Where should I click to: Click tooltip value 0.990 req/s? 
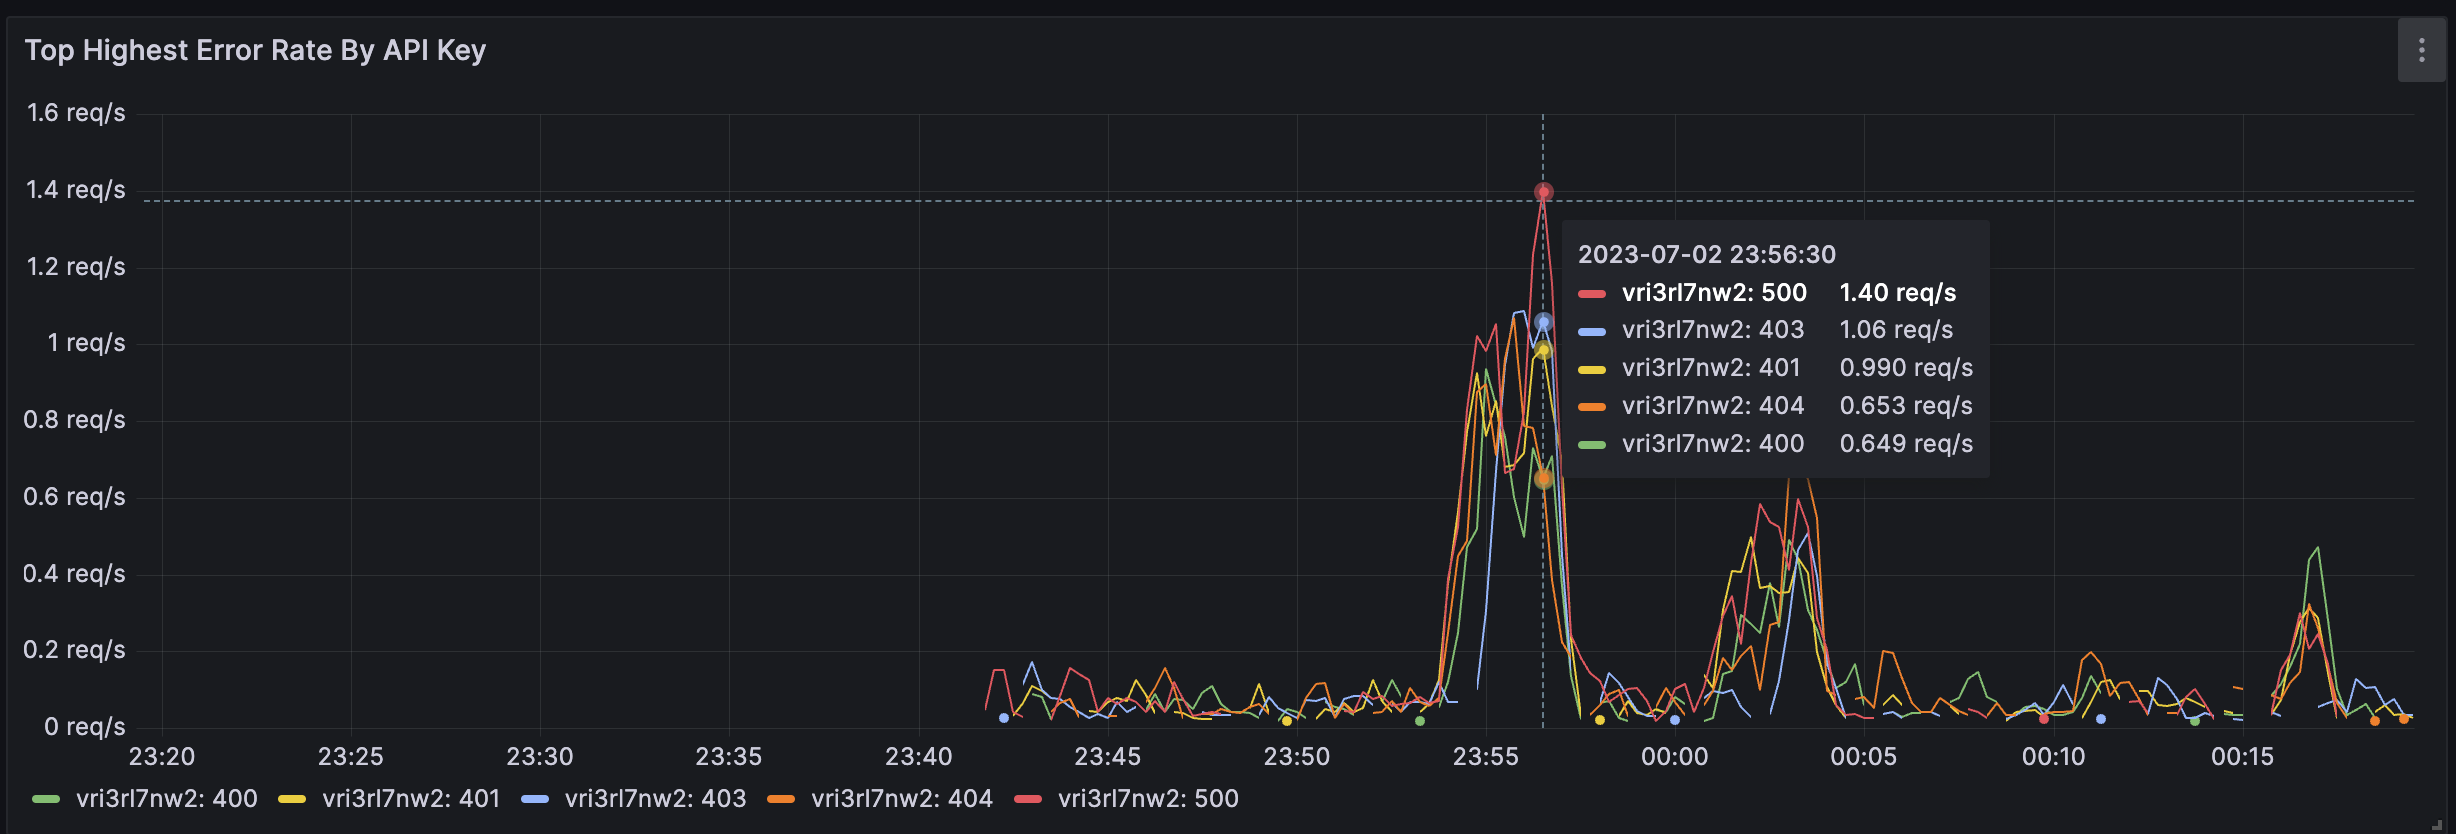1906,368
